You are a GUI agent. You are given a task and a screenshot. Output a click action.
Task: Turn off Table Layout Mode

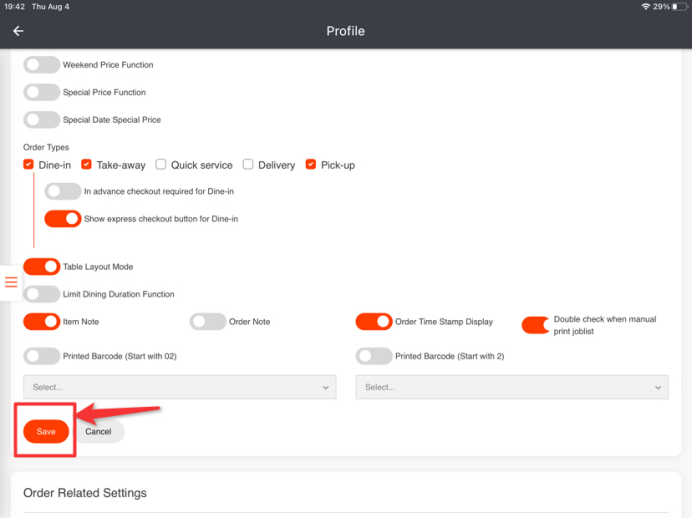41,267
